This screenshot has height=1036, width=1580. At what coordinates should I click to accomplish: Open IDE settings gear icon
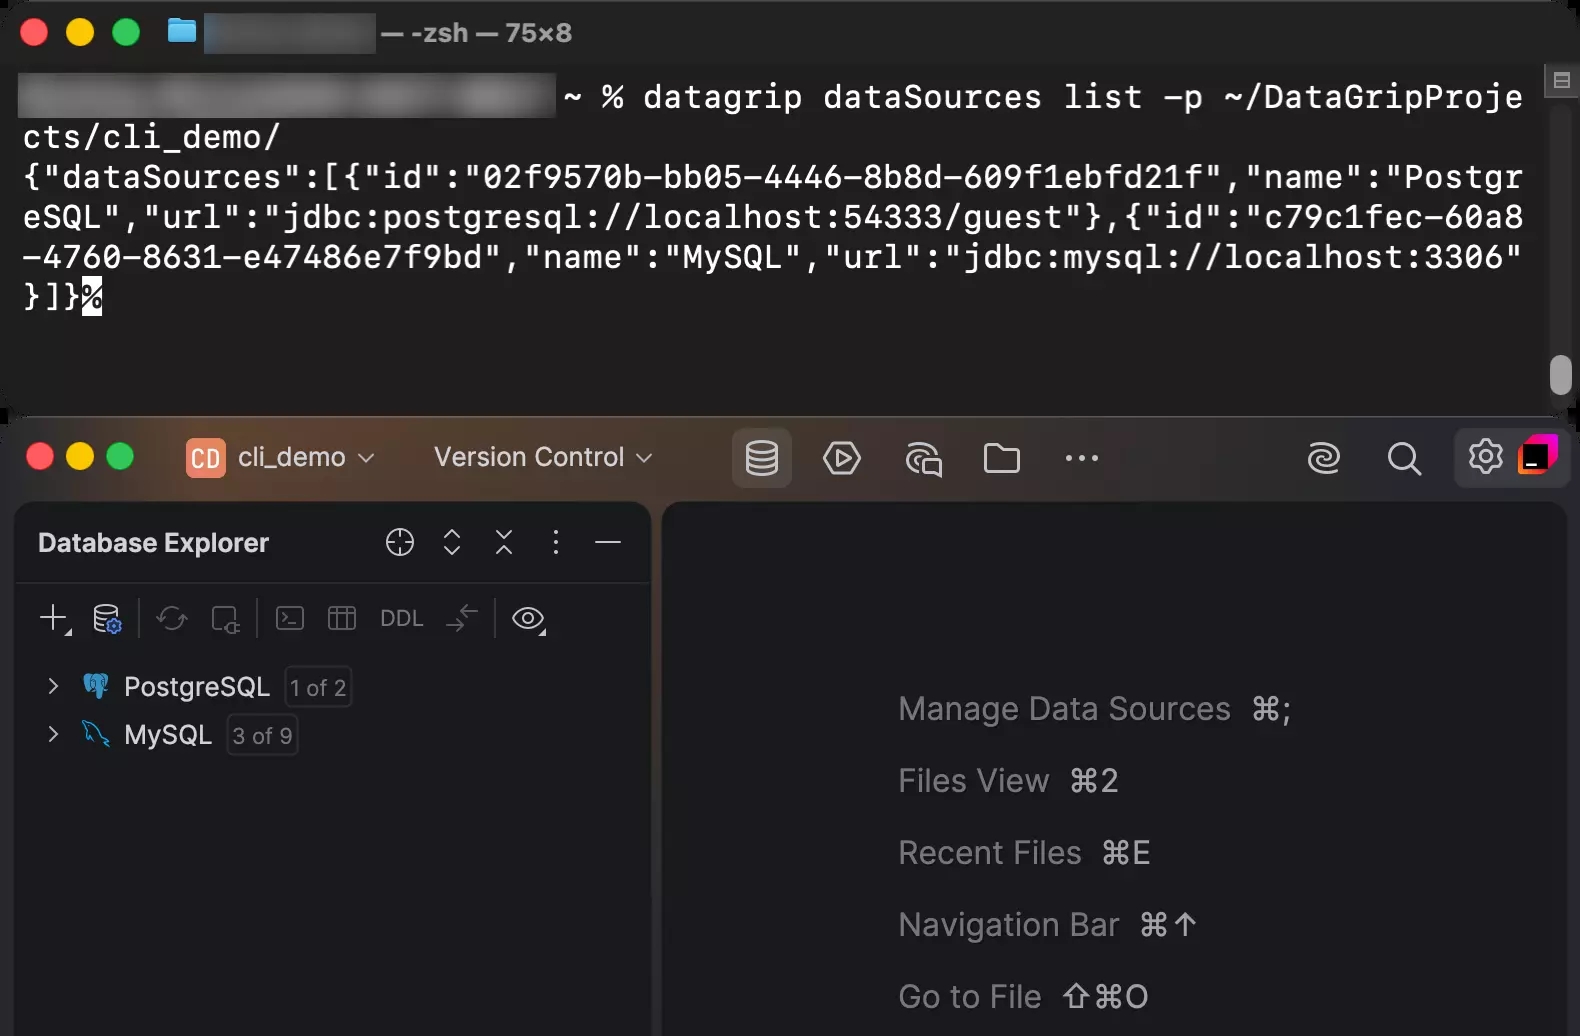[x=1485, y=456]
